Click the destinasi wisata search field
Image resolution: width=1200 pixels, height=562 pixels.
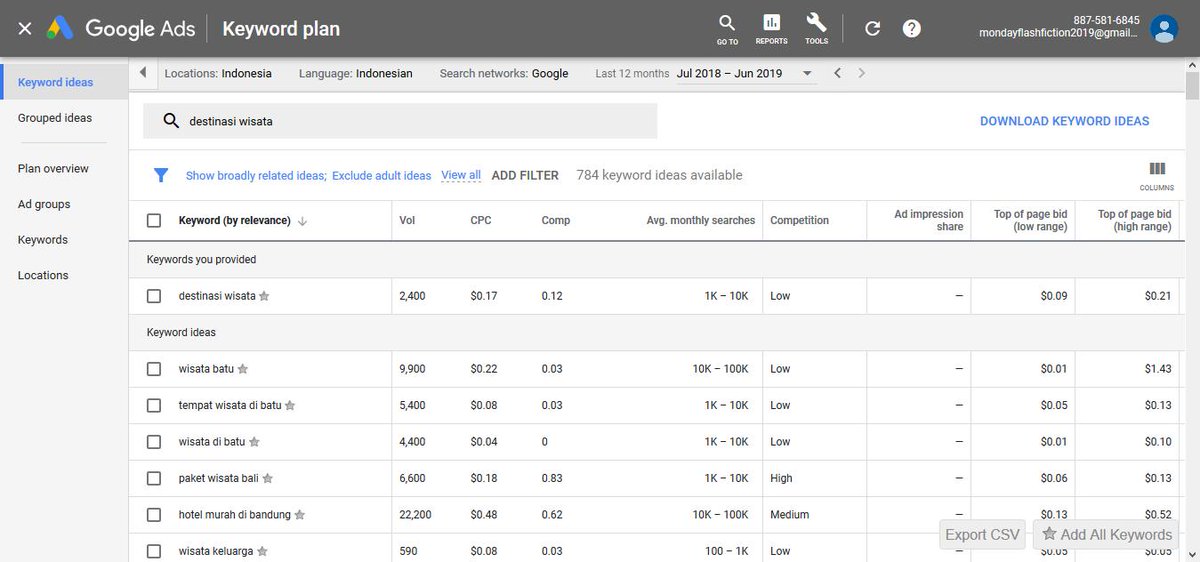pos(400,121)
